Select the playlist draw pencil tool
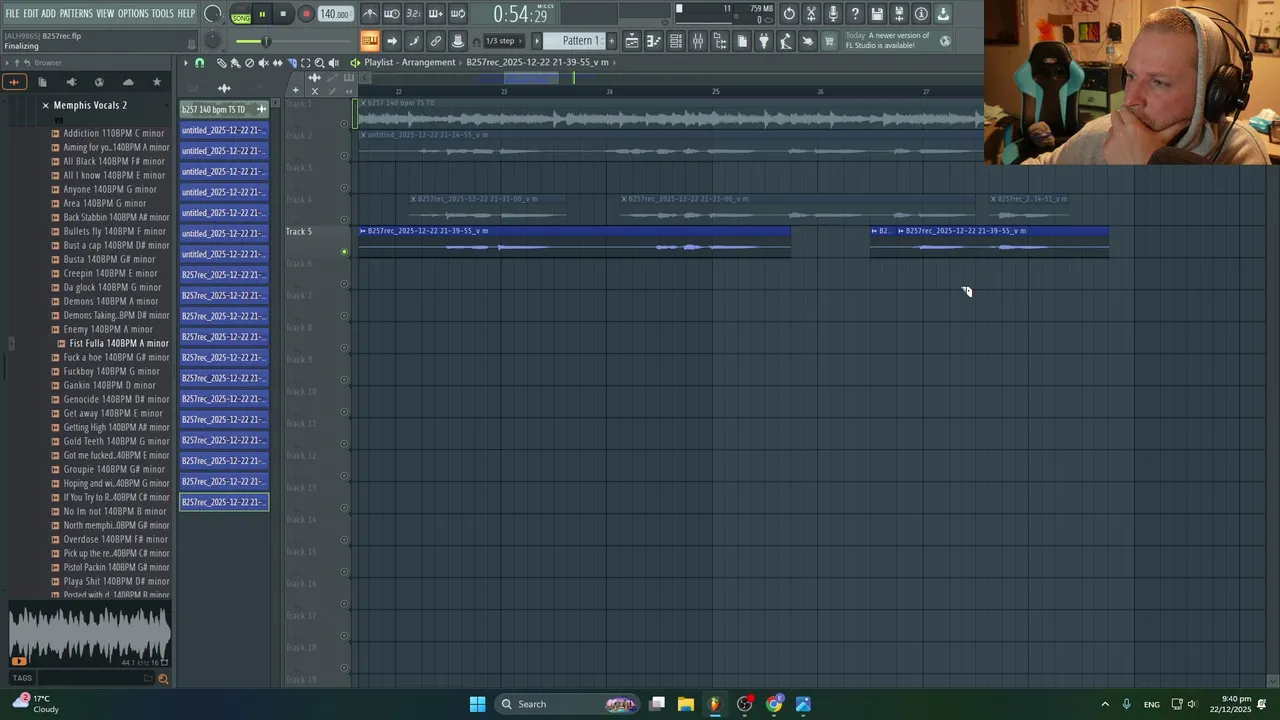Image resolution: width=1280 pixels, height=720 pixels. [221, 63]
